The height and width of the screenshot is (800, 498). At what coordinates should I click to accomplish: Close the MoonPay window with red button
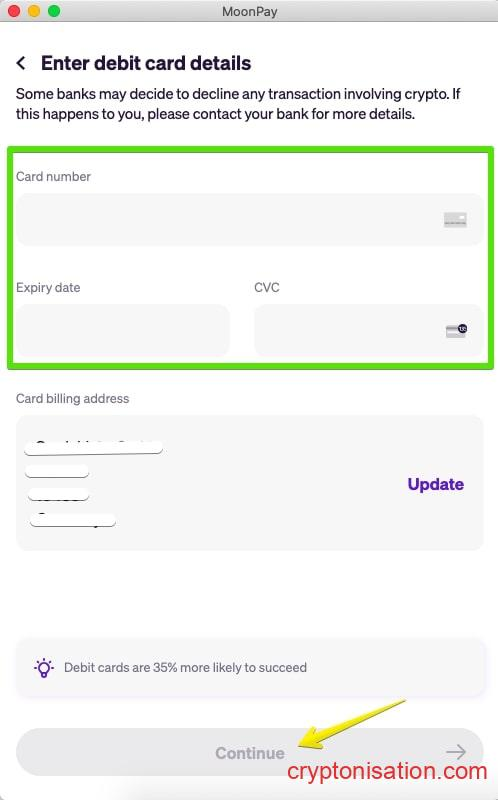(x=14, y=11)
